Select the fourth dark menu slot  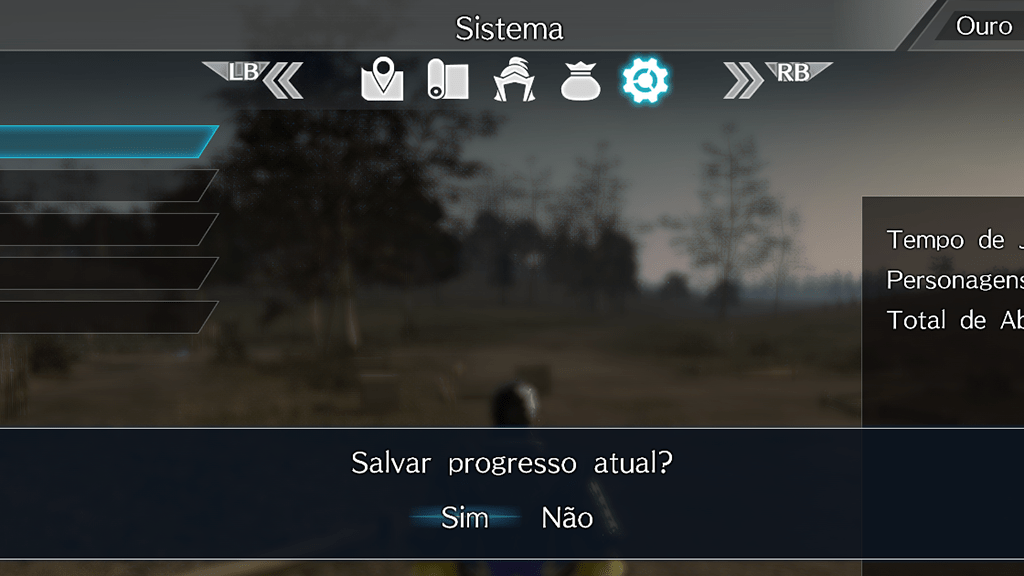pyautogui.click(x=108, y=273)
